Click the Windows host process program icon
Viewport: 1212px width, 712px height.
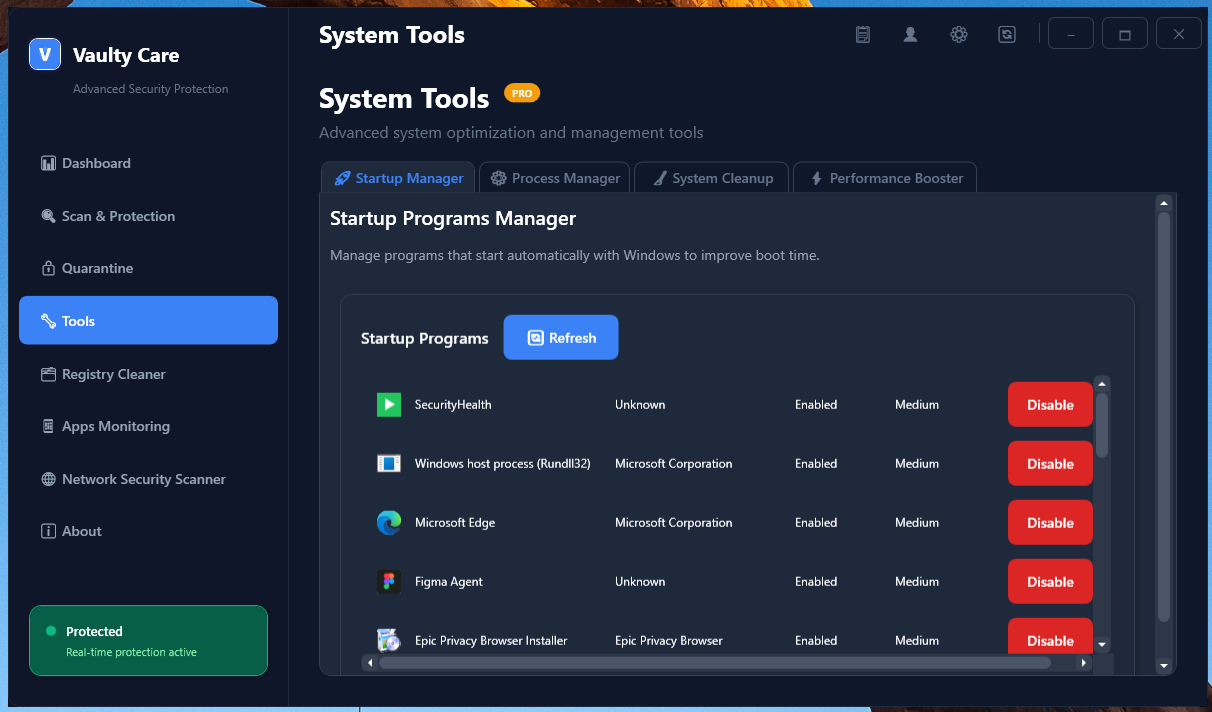(389, 463)
